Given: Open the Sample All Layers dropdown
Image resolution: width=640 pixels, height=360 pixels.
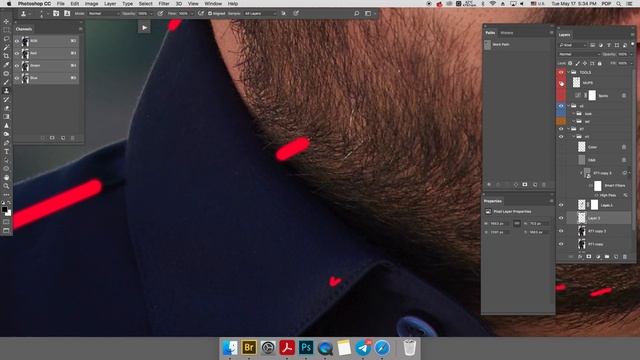Looking at the screenshot, I should (x=260, y=13).
